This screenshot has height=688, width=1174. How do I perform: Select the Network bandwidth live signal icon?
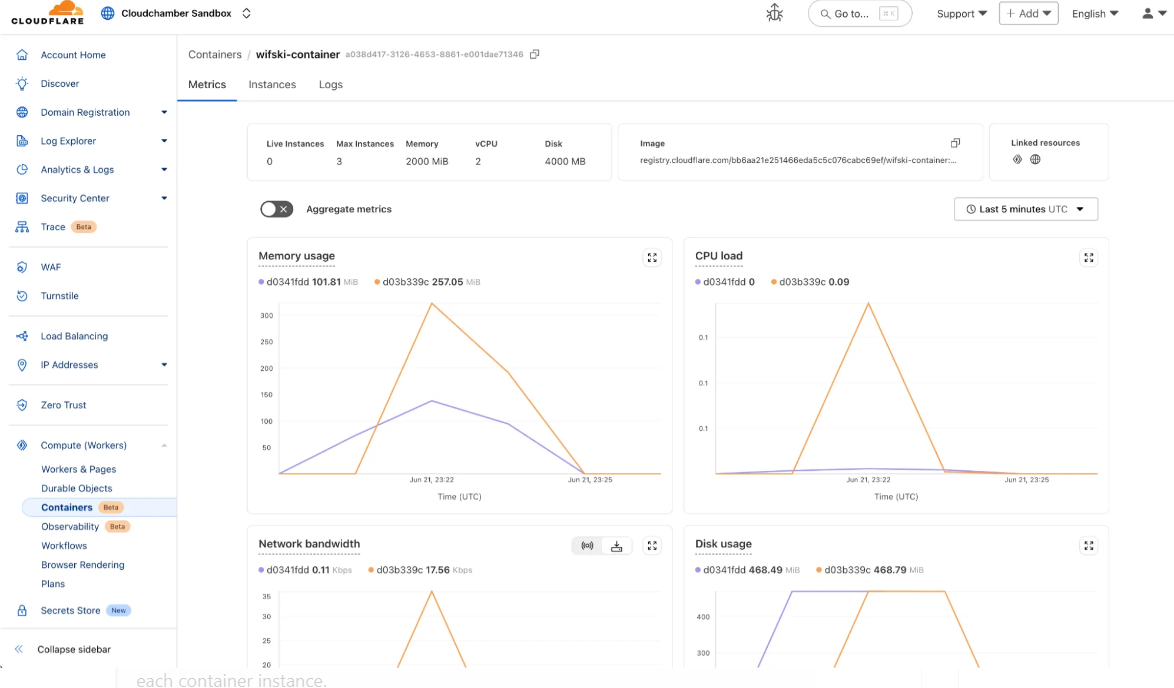587,546
